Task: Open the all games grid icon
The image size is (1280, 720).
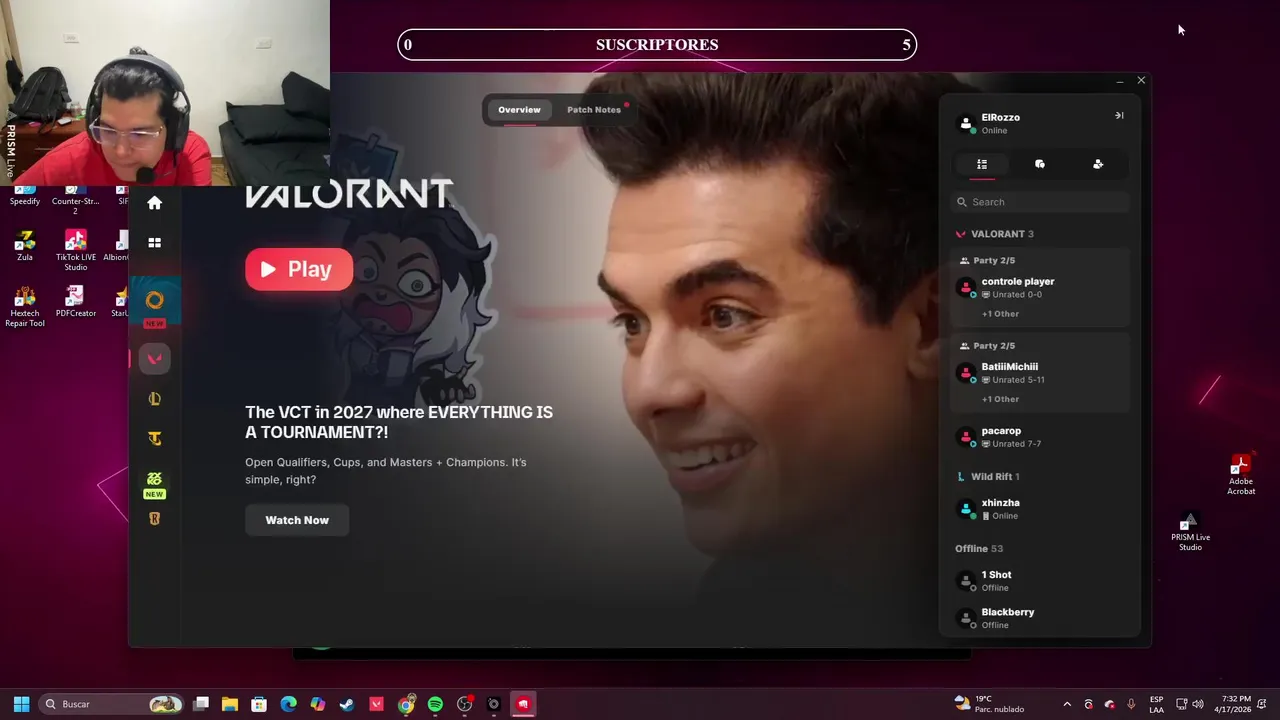Action: pyautogui.click(x=154, y=242)
